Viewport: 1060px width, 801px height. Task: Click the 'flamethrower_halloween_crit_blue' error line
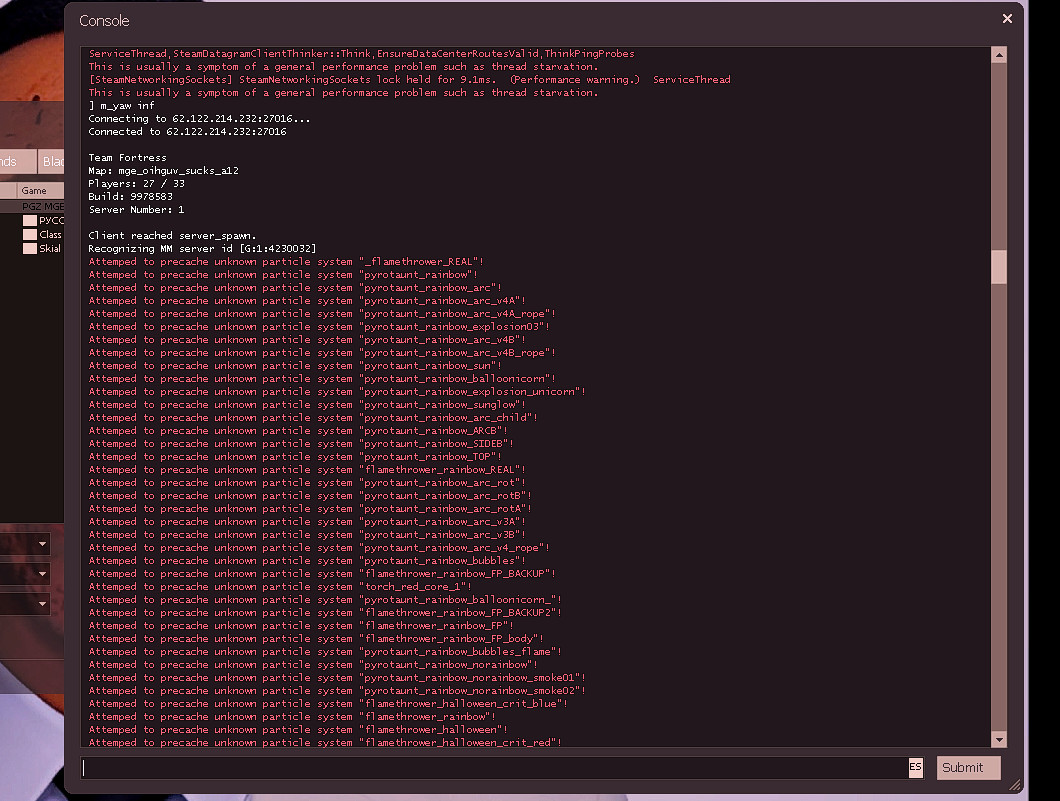coord(328,704)
